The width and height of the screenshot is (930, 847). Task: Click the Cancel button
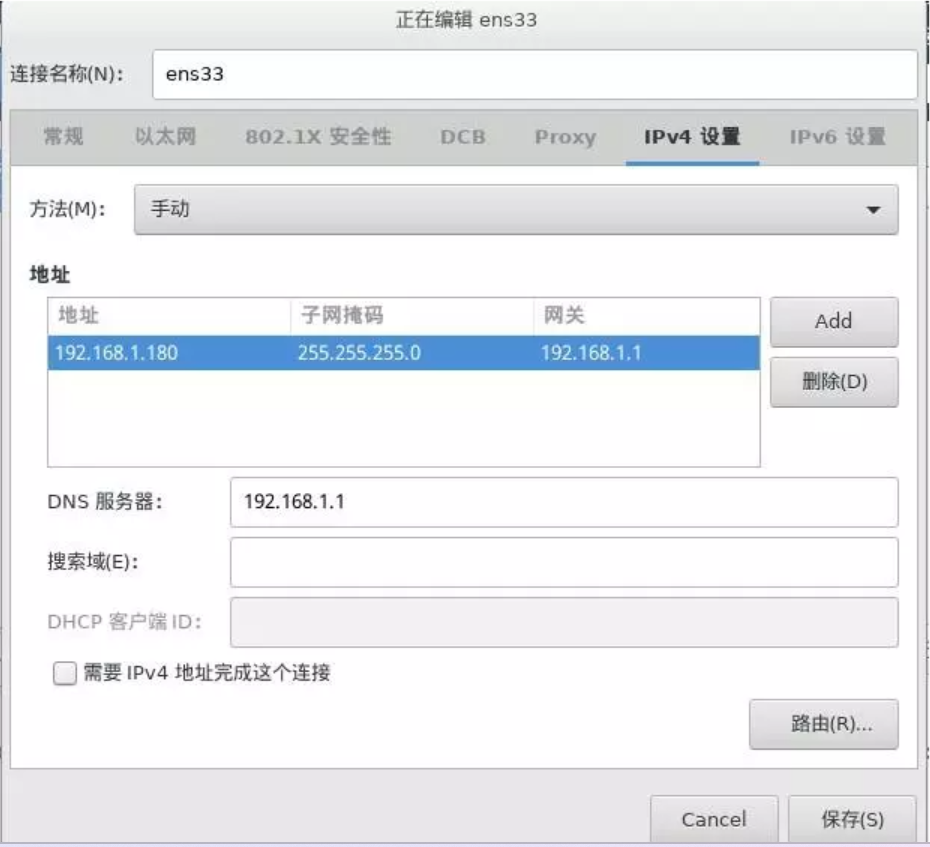pyautogui.click(x=715, y=817)
